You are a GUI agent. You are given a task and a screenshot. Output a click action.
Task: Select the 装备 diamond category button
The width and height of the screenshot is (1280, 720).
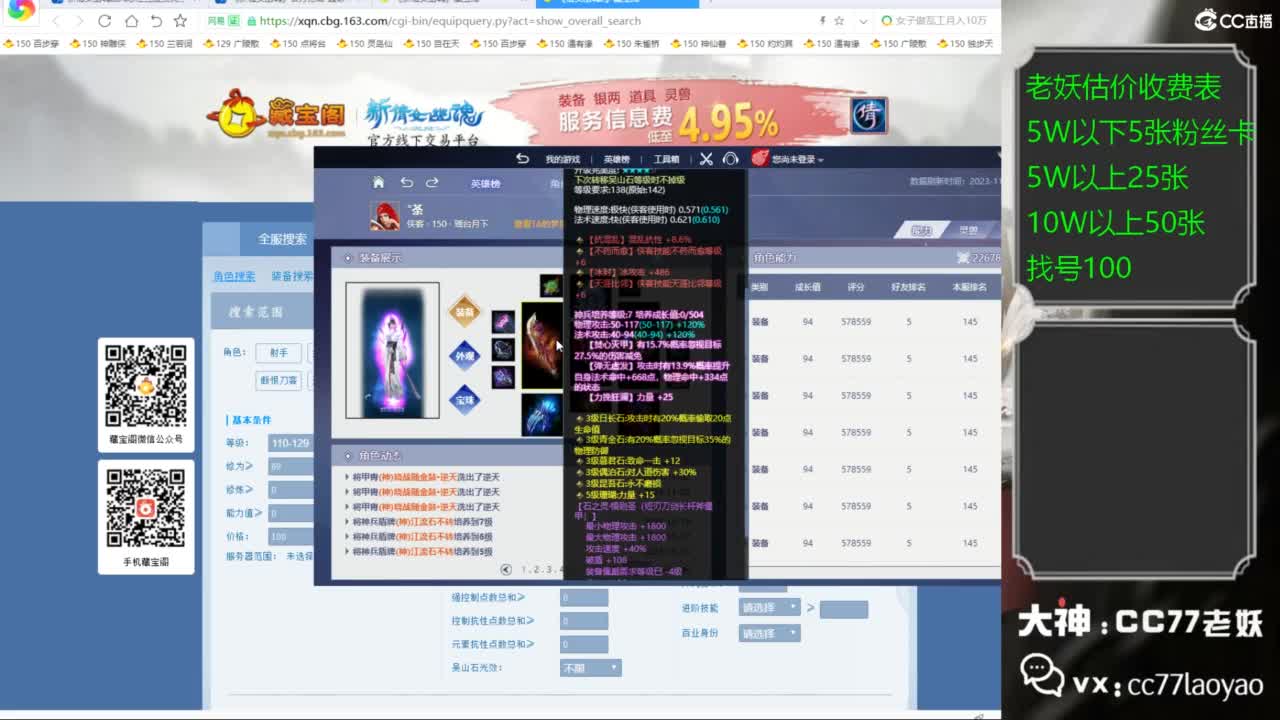click(x=464, y=311)
